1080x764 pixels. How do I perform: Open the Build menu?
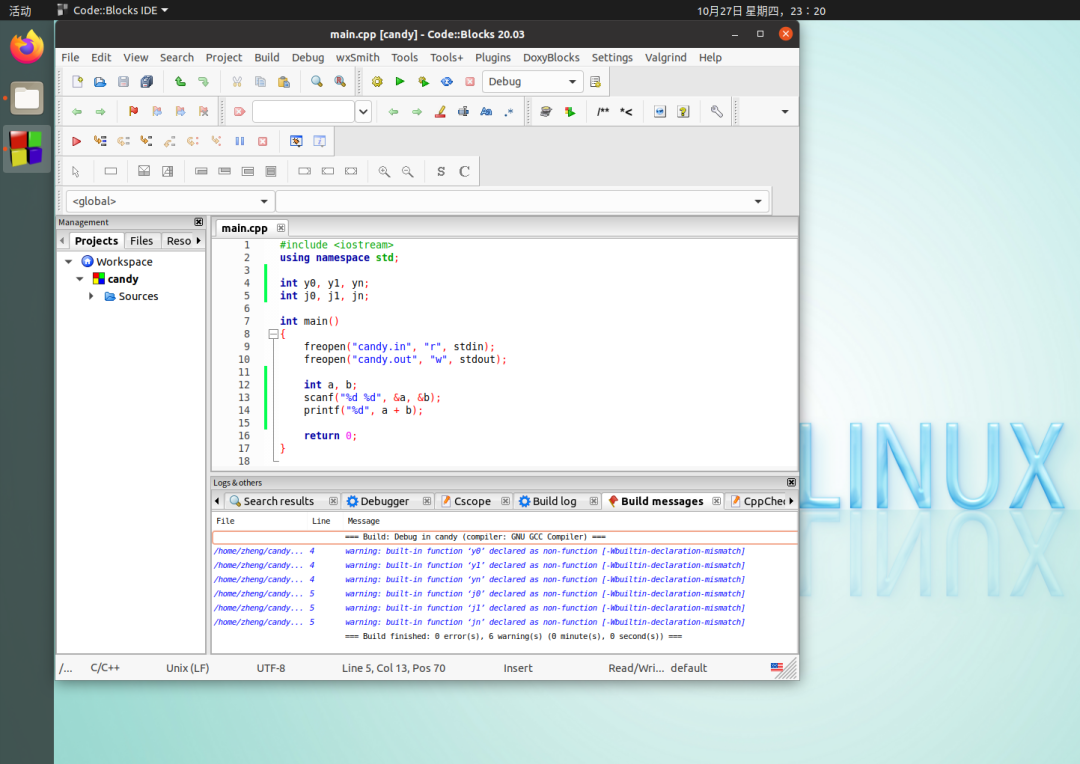267,57
